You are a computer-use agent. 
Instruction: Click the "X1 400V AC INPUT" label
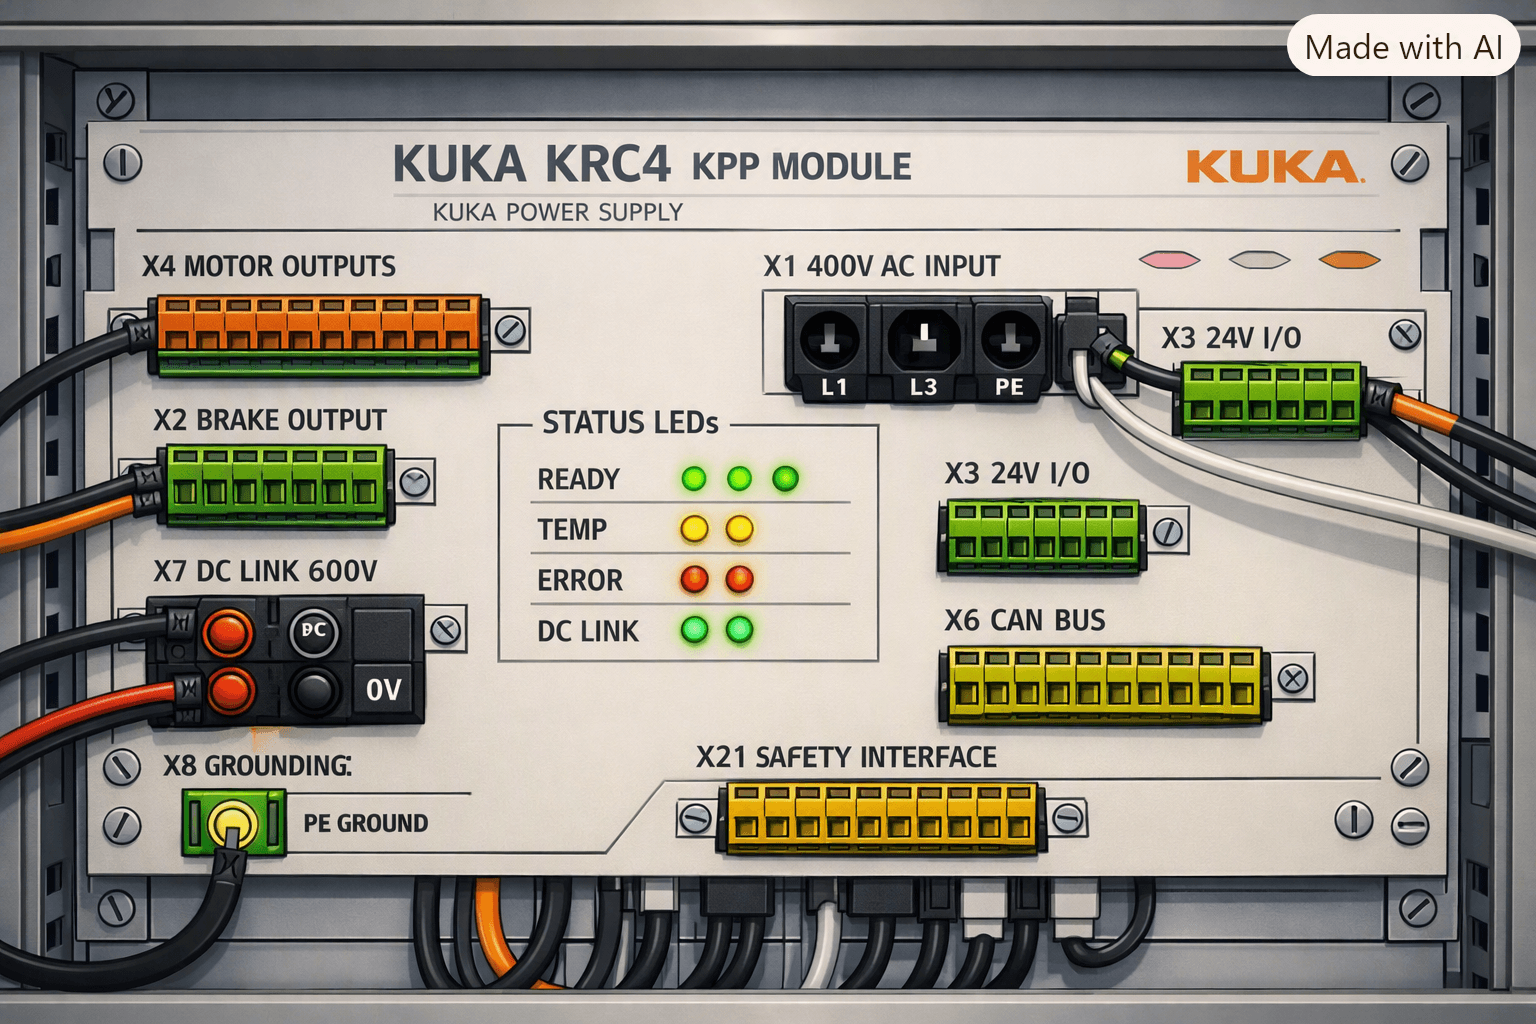click(882, 266)
